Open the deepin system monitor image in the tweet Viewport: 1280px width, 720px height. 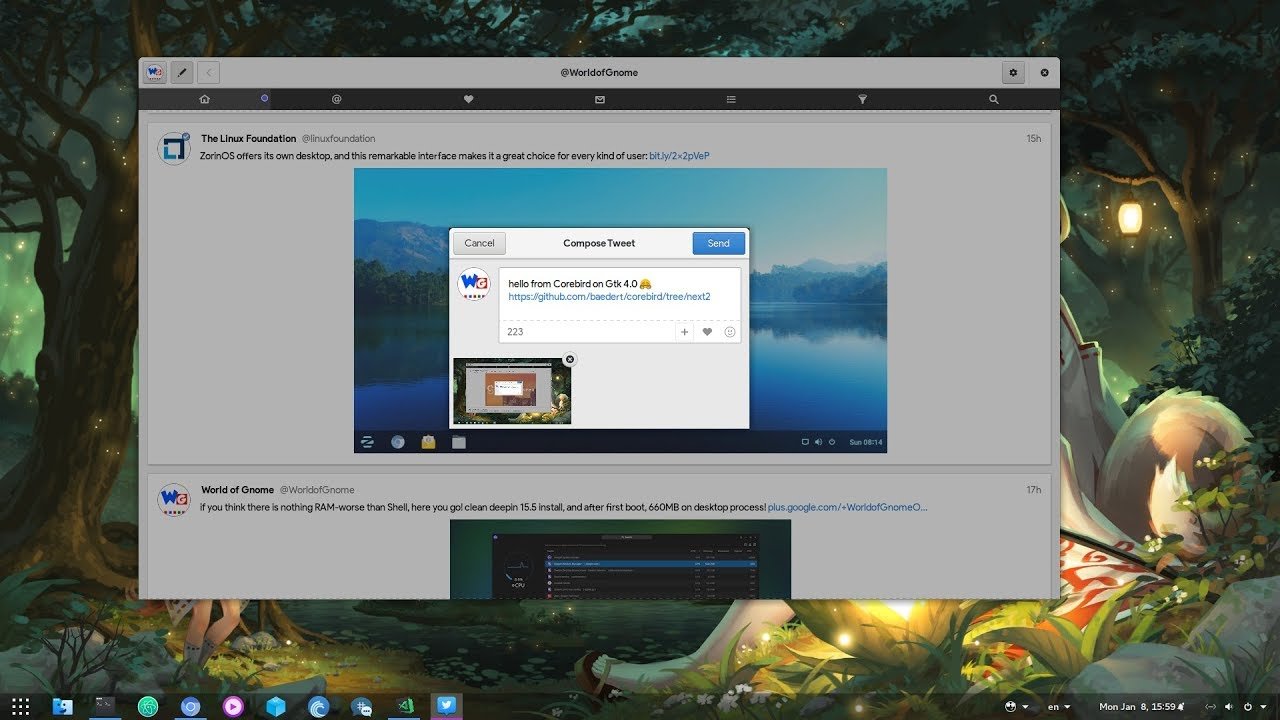click(620, 559)
